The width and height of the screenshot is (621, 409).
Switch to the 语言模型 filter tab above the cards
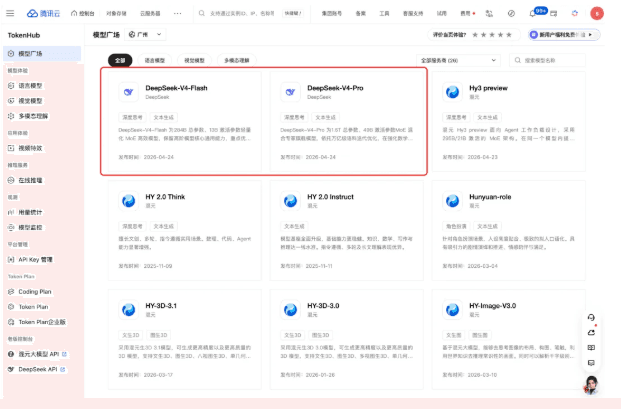click(154, 60)
